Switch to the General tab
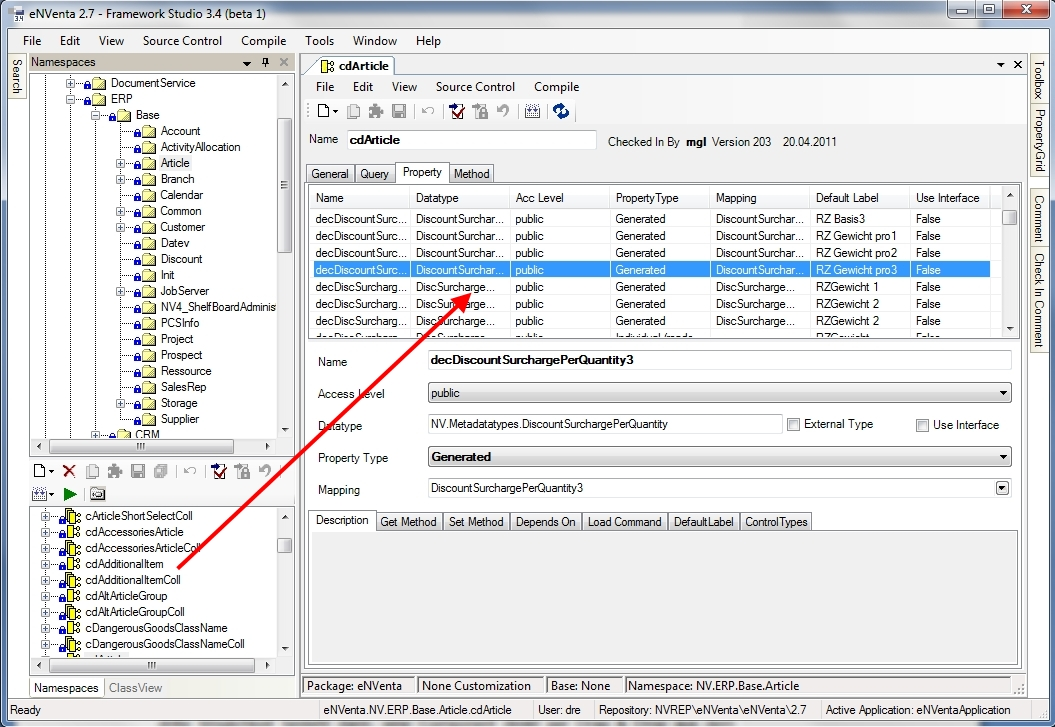 pyautogui.click(x=330, y=174)
